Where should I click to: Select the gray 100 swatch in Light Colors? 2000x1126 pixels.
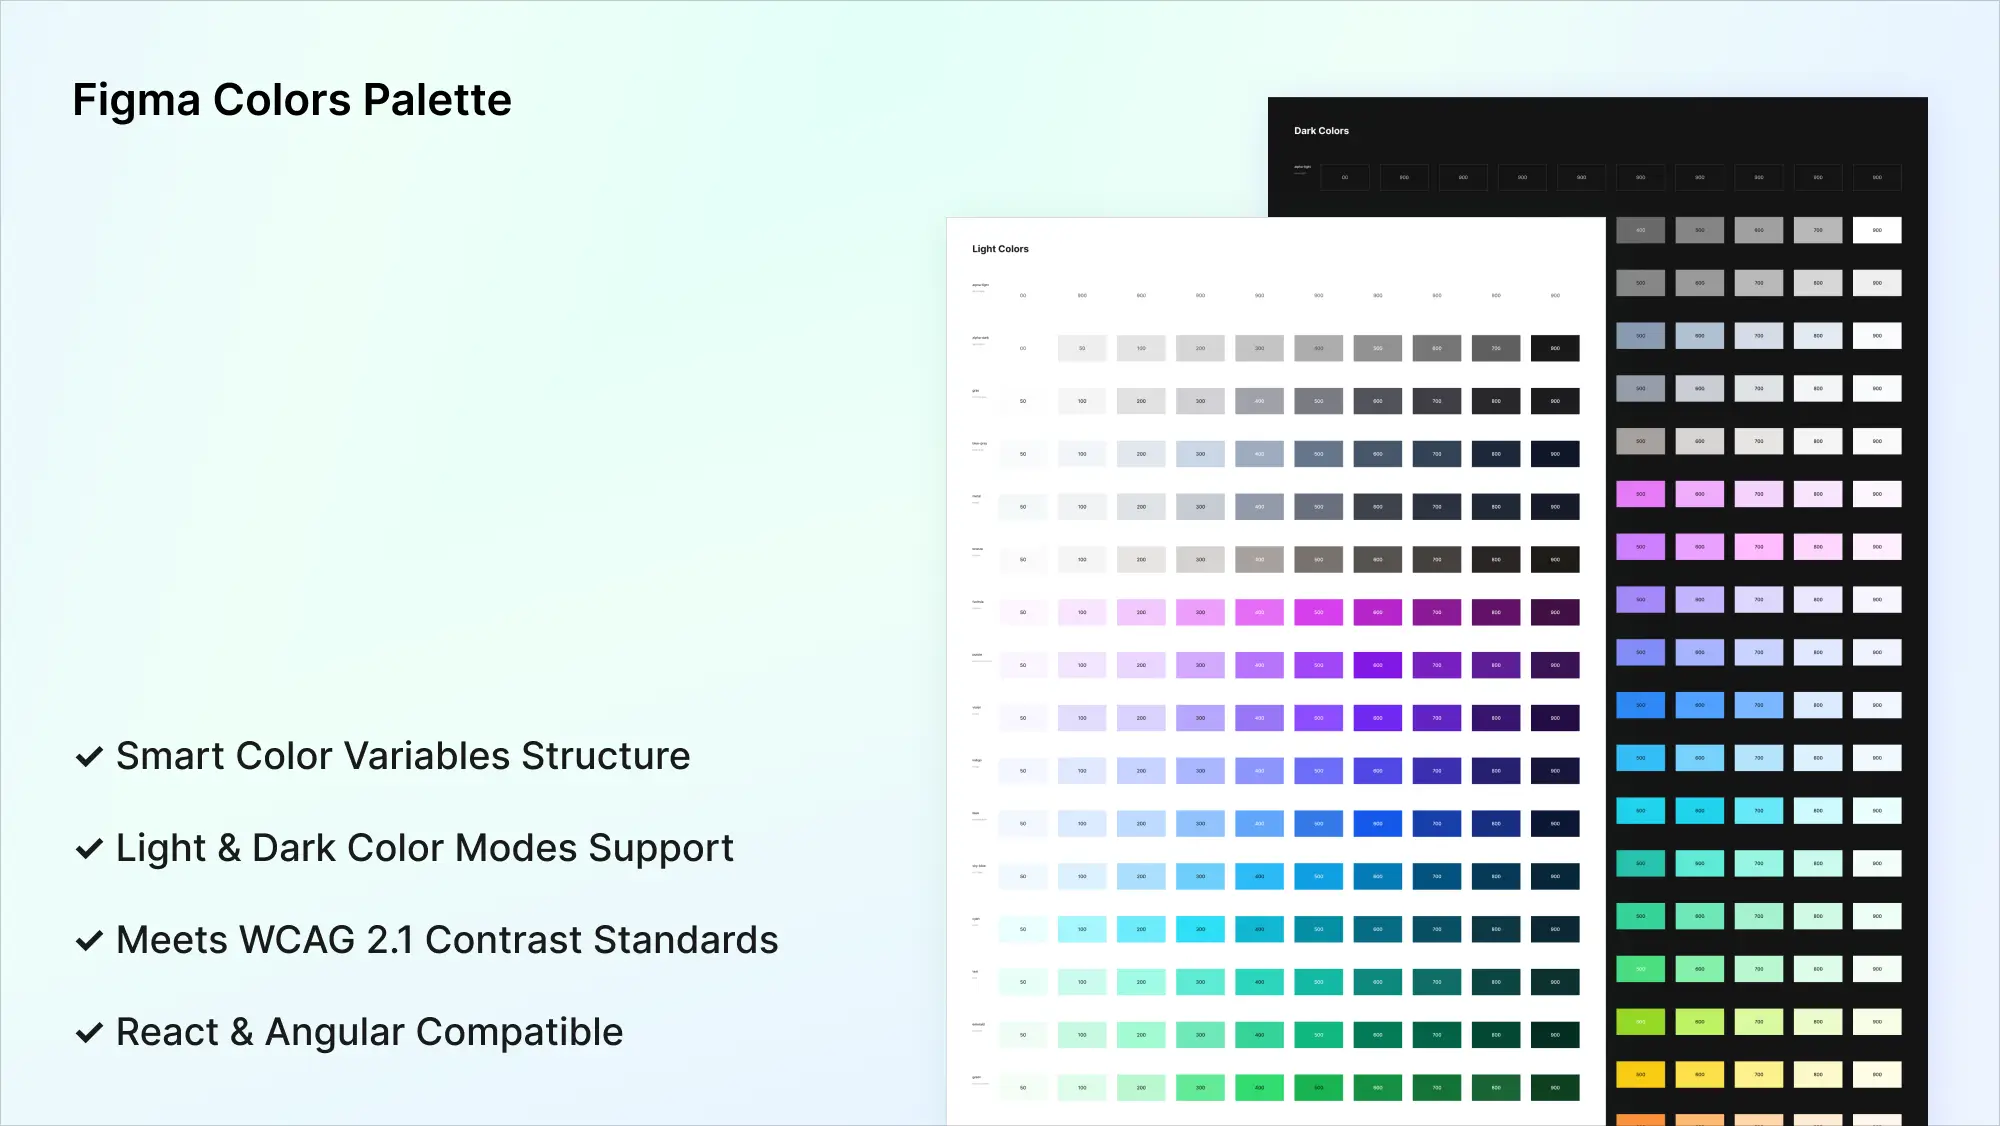pyautogui.click(x=1082, y=401)
